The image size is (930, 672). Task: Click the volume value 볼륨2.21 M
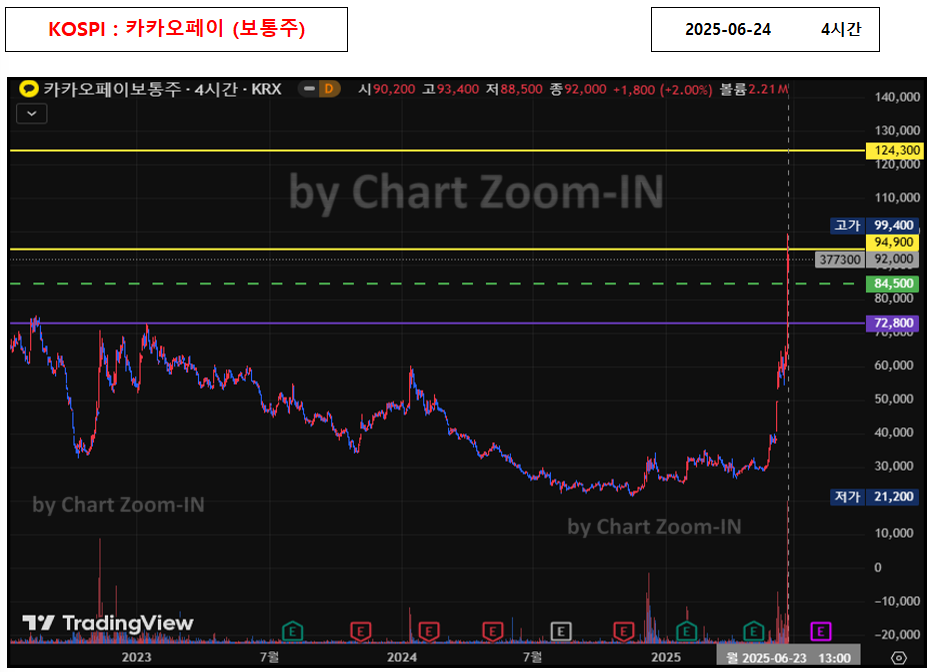click(754, 90)
